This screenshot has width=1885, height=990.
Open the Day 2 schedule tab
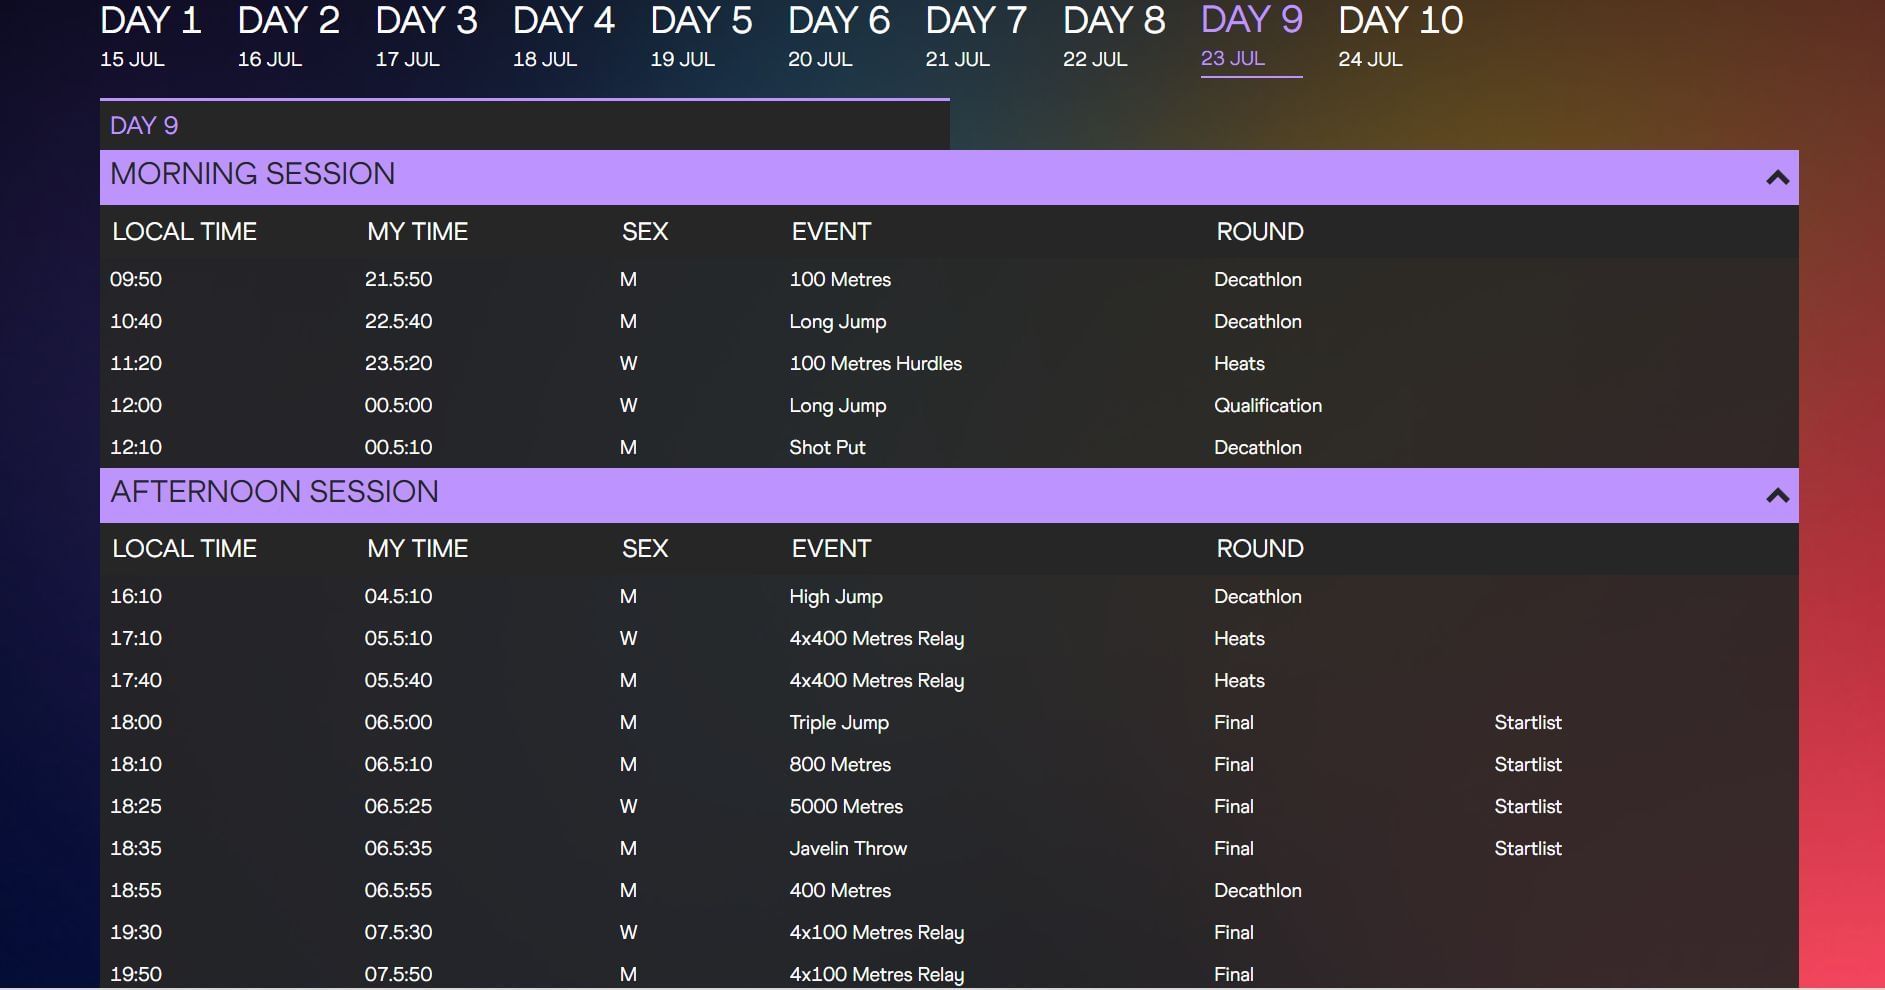click(x=288, y=36)
